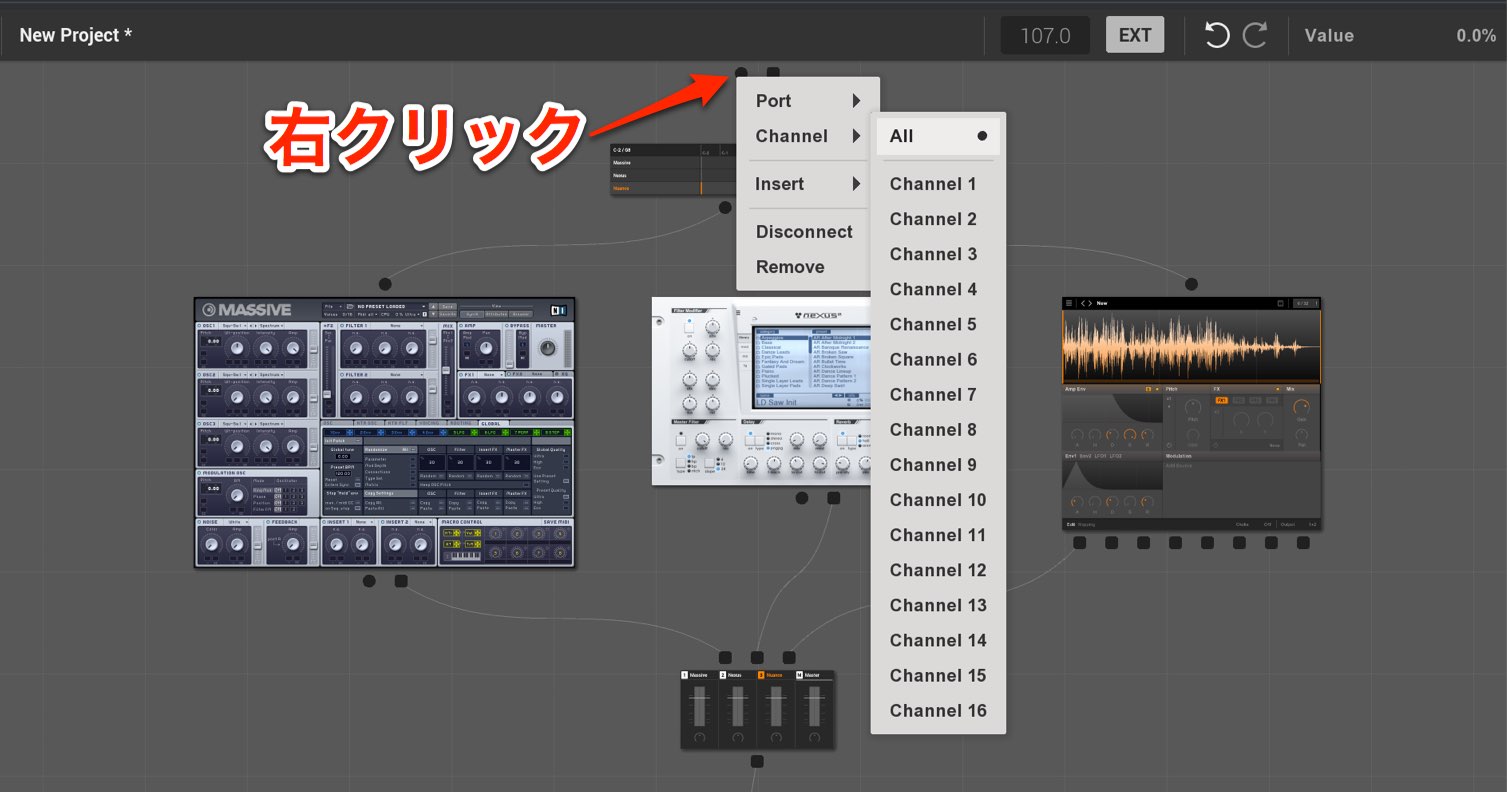The image size is (1508, 792).
Task: Set MIDI routing to Channel 12
Action: pos(938,570)
